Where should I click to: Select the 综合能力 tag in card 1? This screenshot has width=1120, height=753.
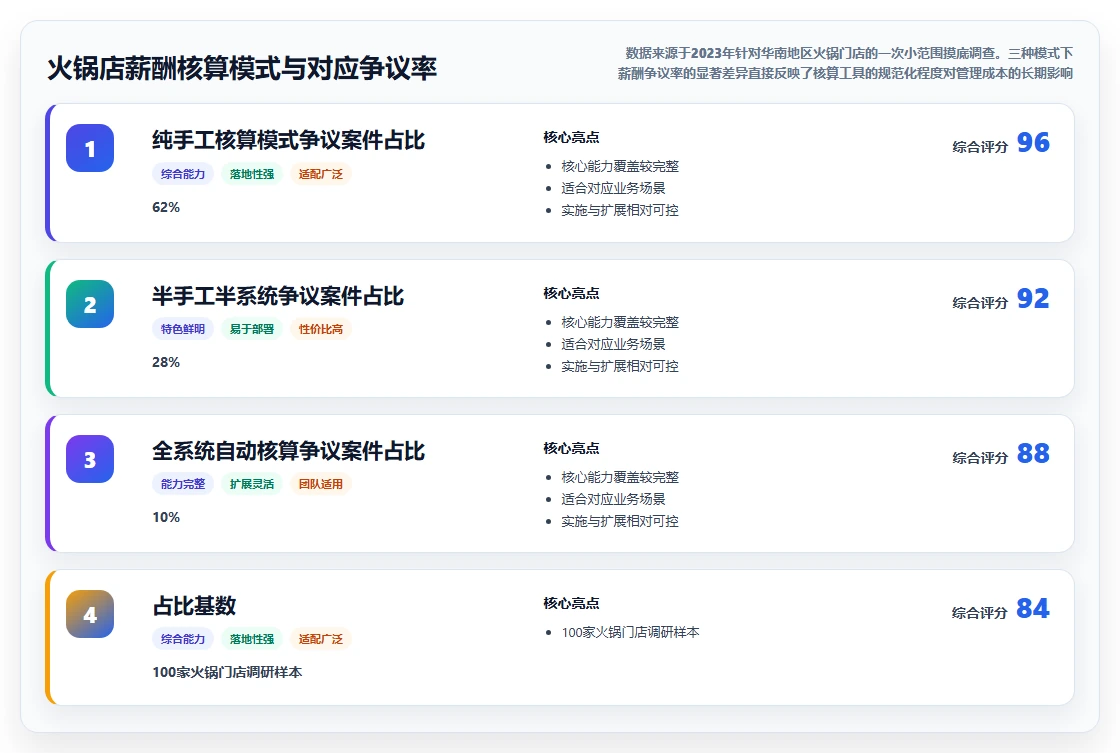click(183, 174)
